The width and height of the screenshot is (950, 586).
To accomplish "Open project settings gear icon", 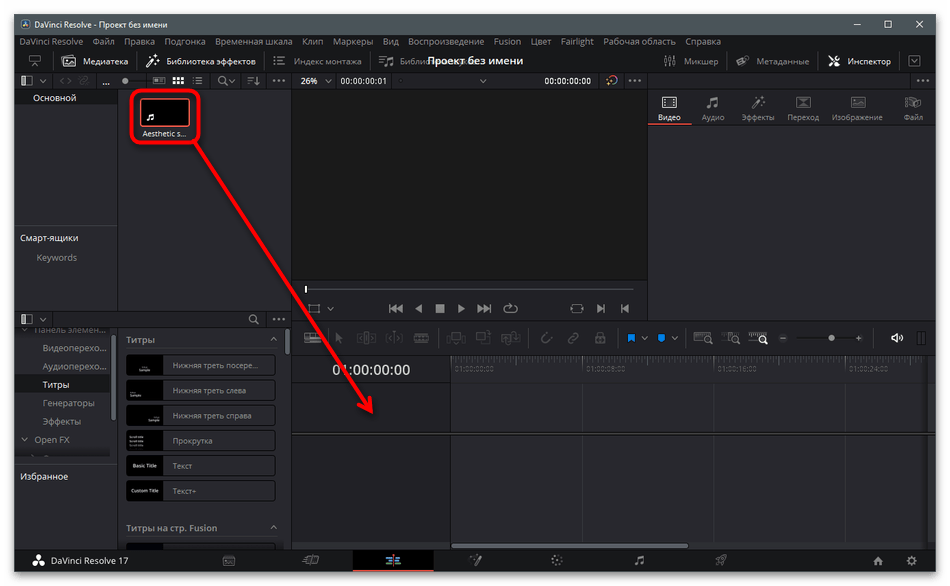I will pos(911,561).
